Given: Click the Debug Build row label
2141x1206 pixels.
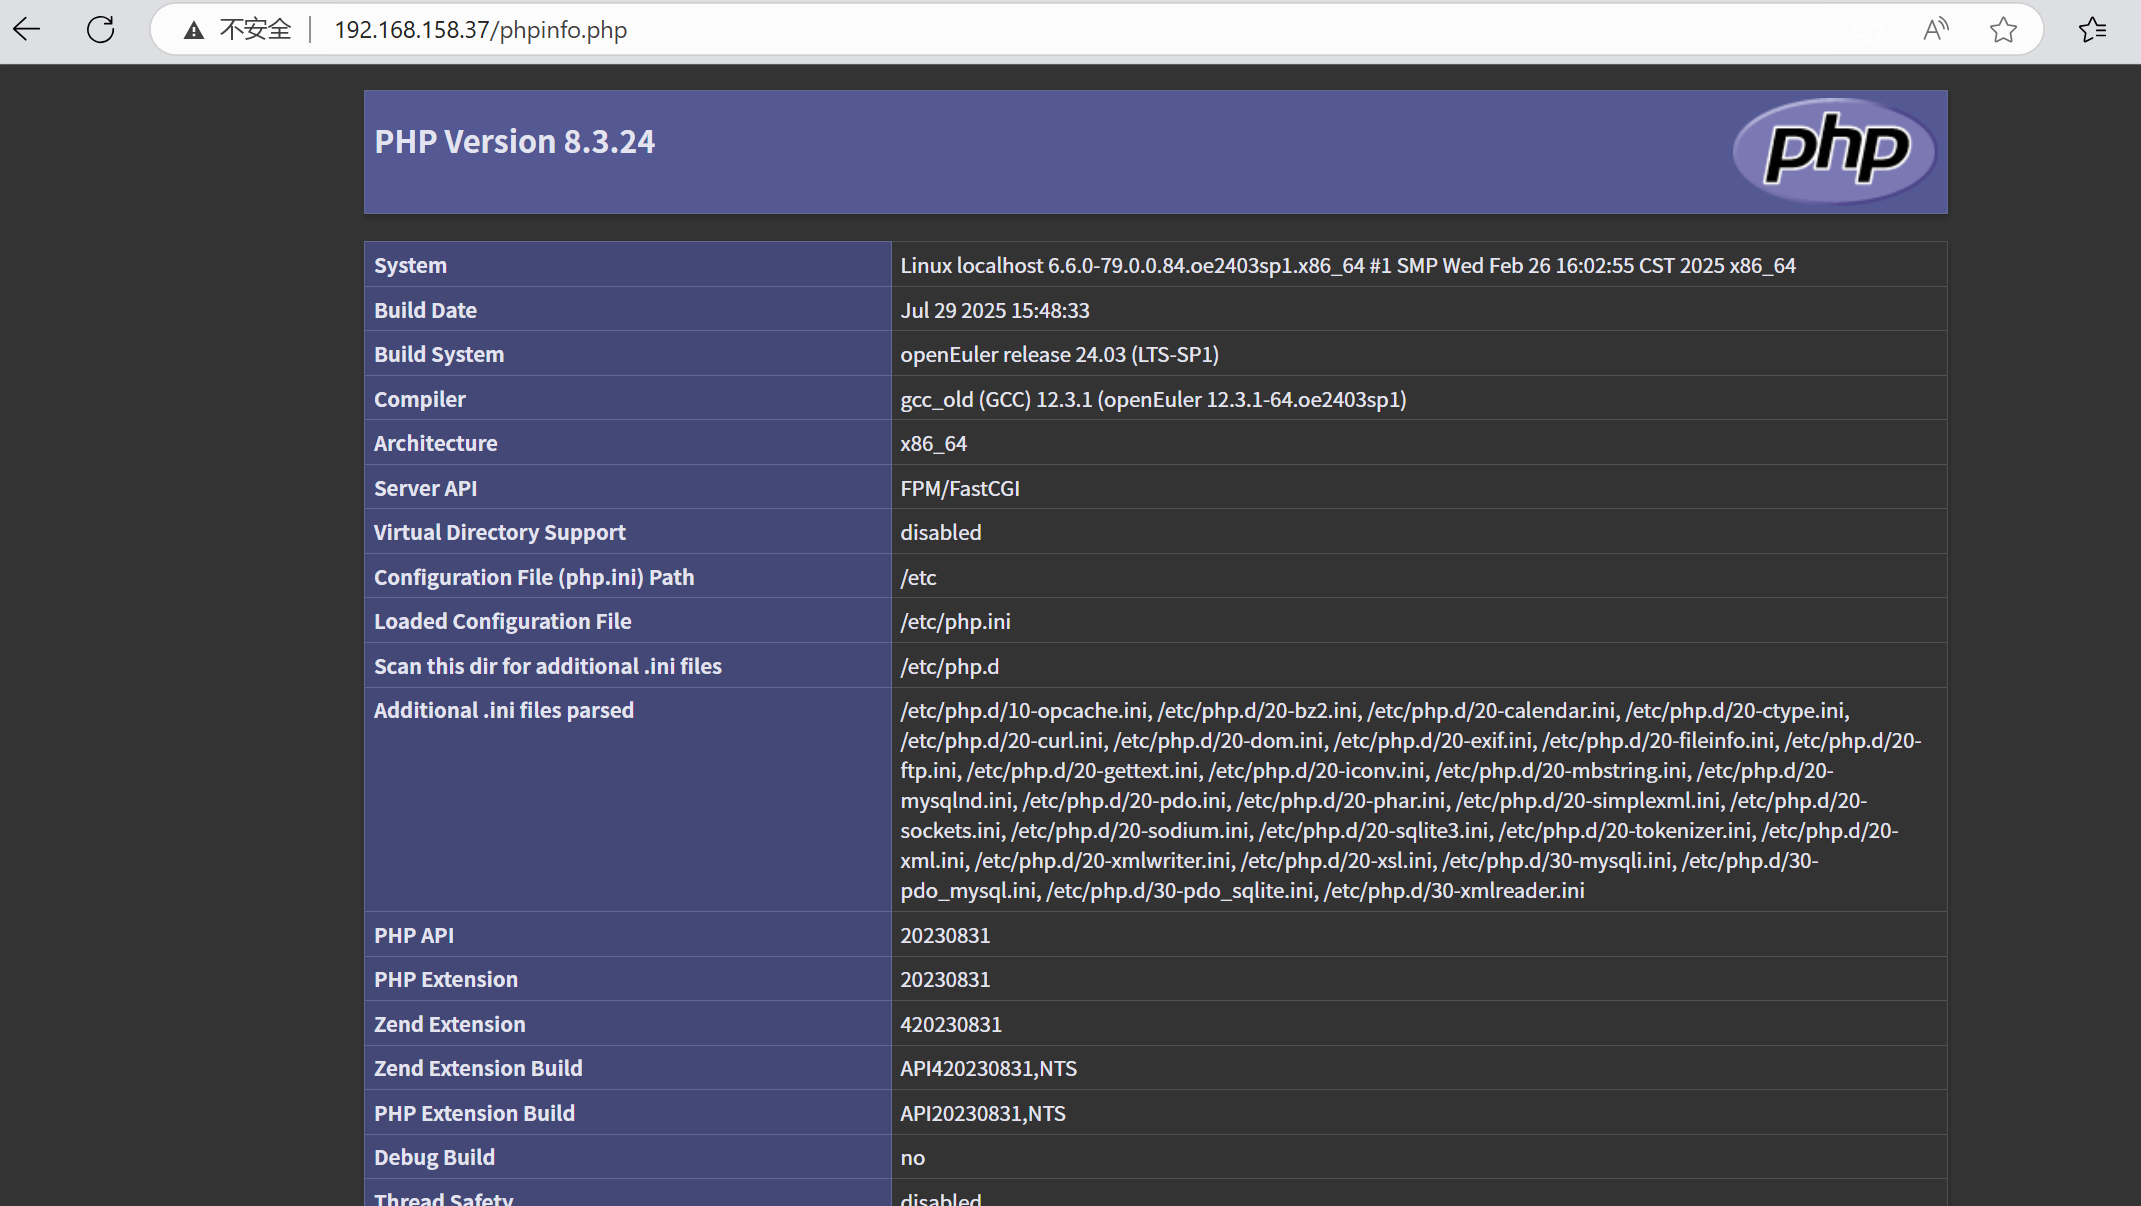Looking at the screenshot, I should click(434, 1158).
